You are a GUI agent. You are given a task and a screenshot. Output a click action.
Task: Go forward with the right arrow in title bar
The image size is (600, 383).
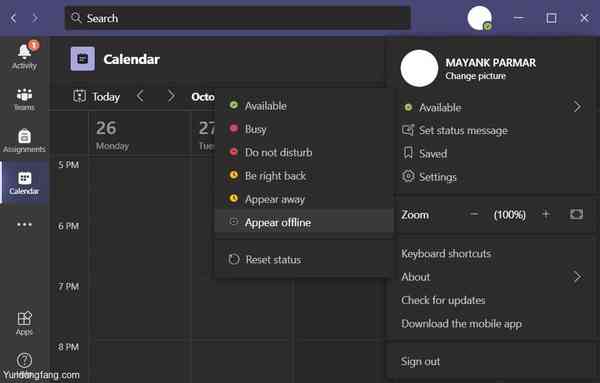tap(35, 18)
